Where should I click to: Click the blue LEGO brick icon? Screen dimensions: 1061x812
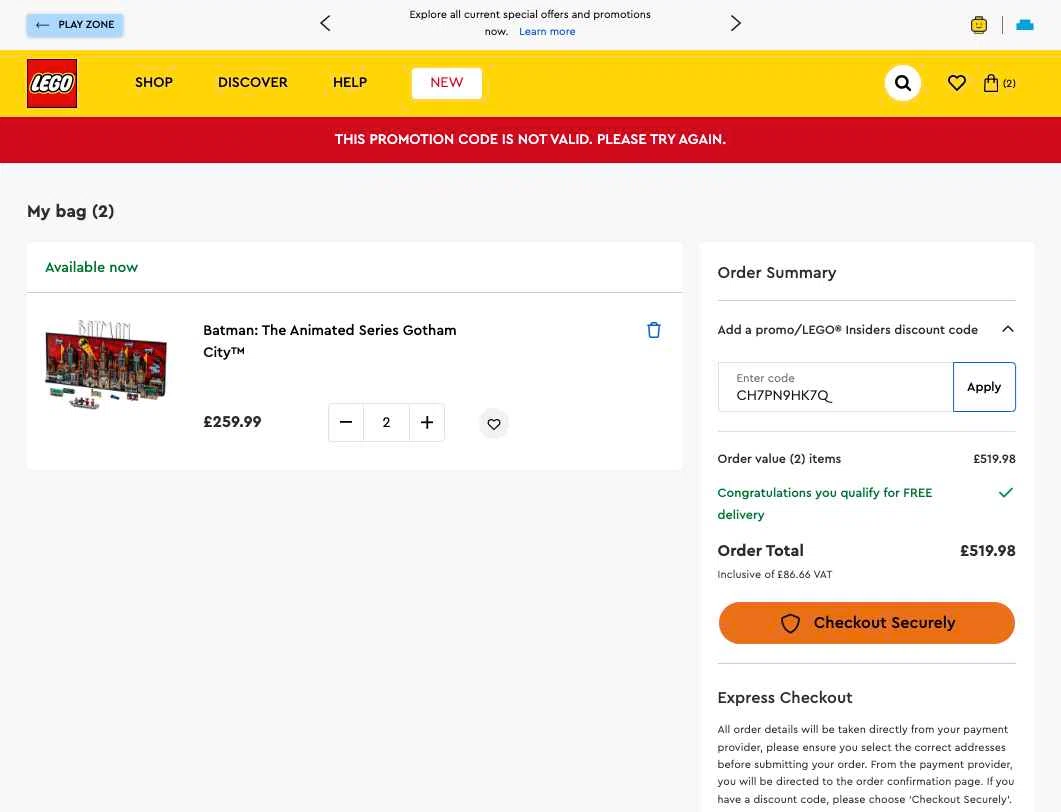[x=1025, y=25]
